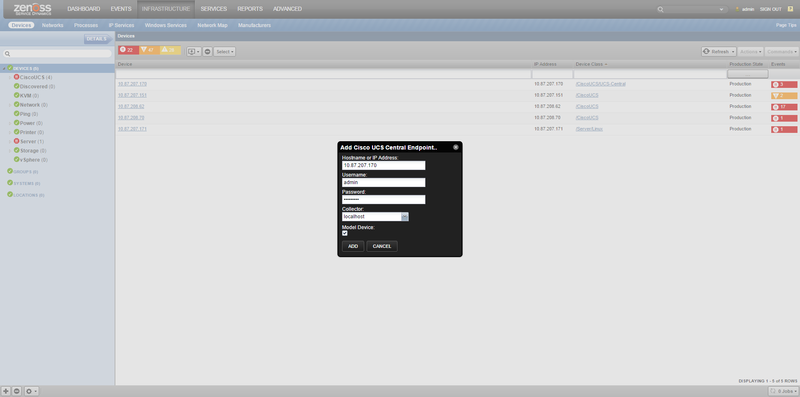The image size is (800, 397).
Task: Open the /CiscoUCS/UCS-Central class link
Action: 601,84
